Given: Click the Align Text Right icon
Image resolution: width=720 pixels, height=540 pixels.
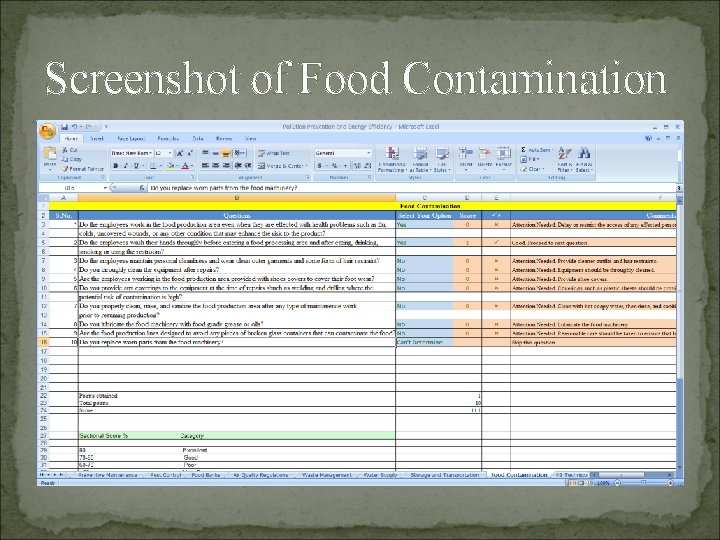Looking at the screenshot, I should 226,165.
